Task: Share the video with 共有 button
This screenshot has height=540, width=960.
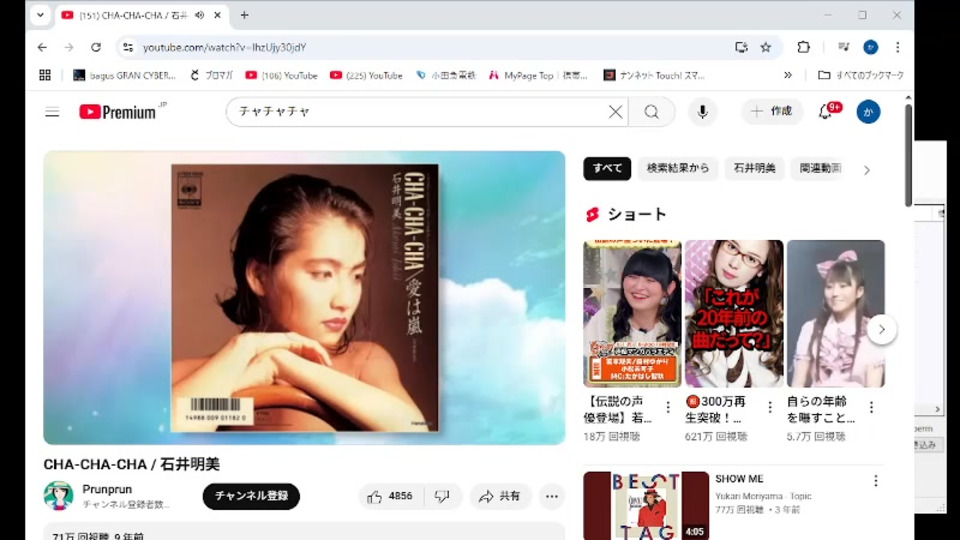Action: pyautogui.click(x=500, y=496)
